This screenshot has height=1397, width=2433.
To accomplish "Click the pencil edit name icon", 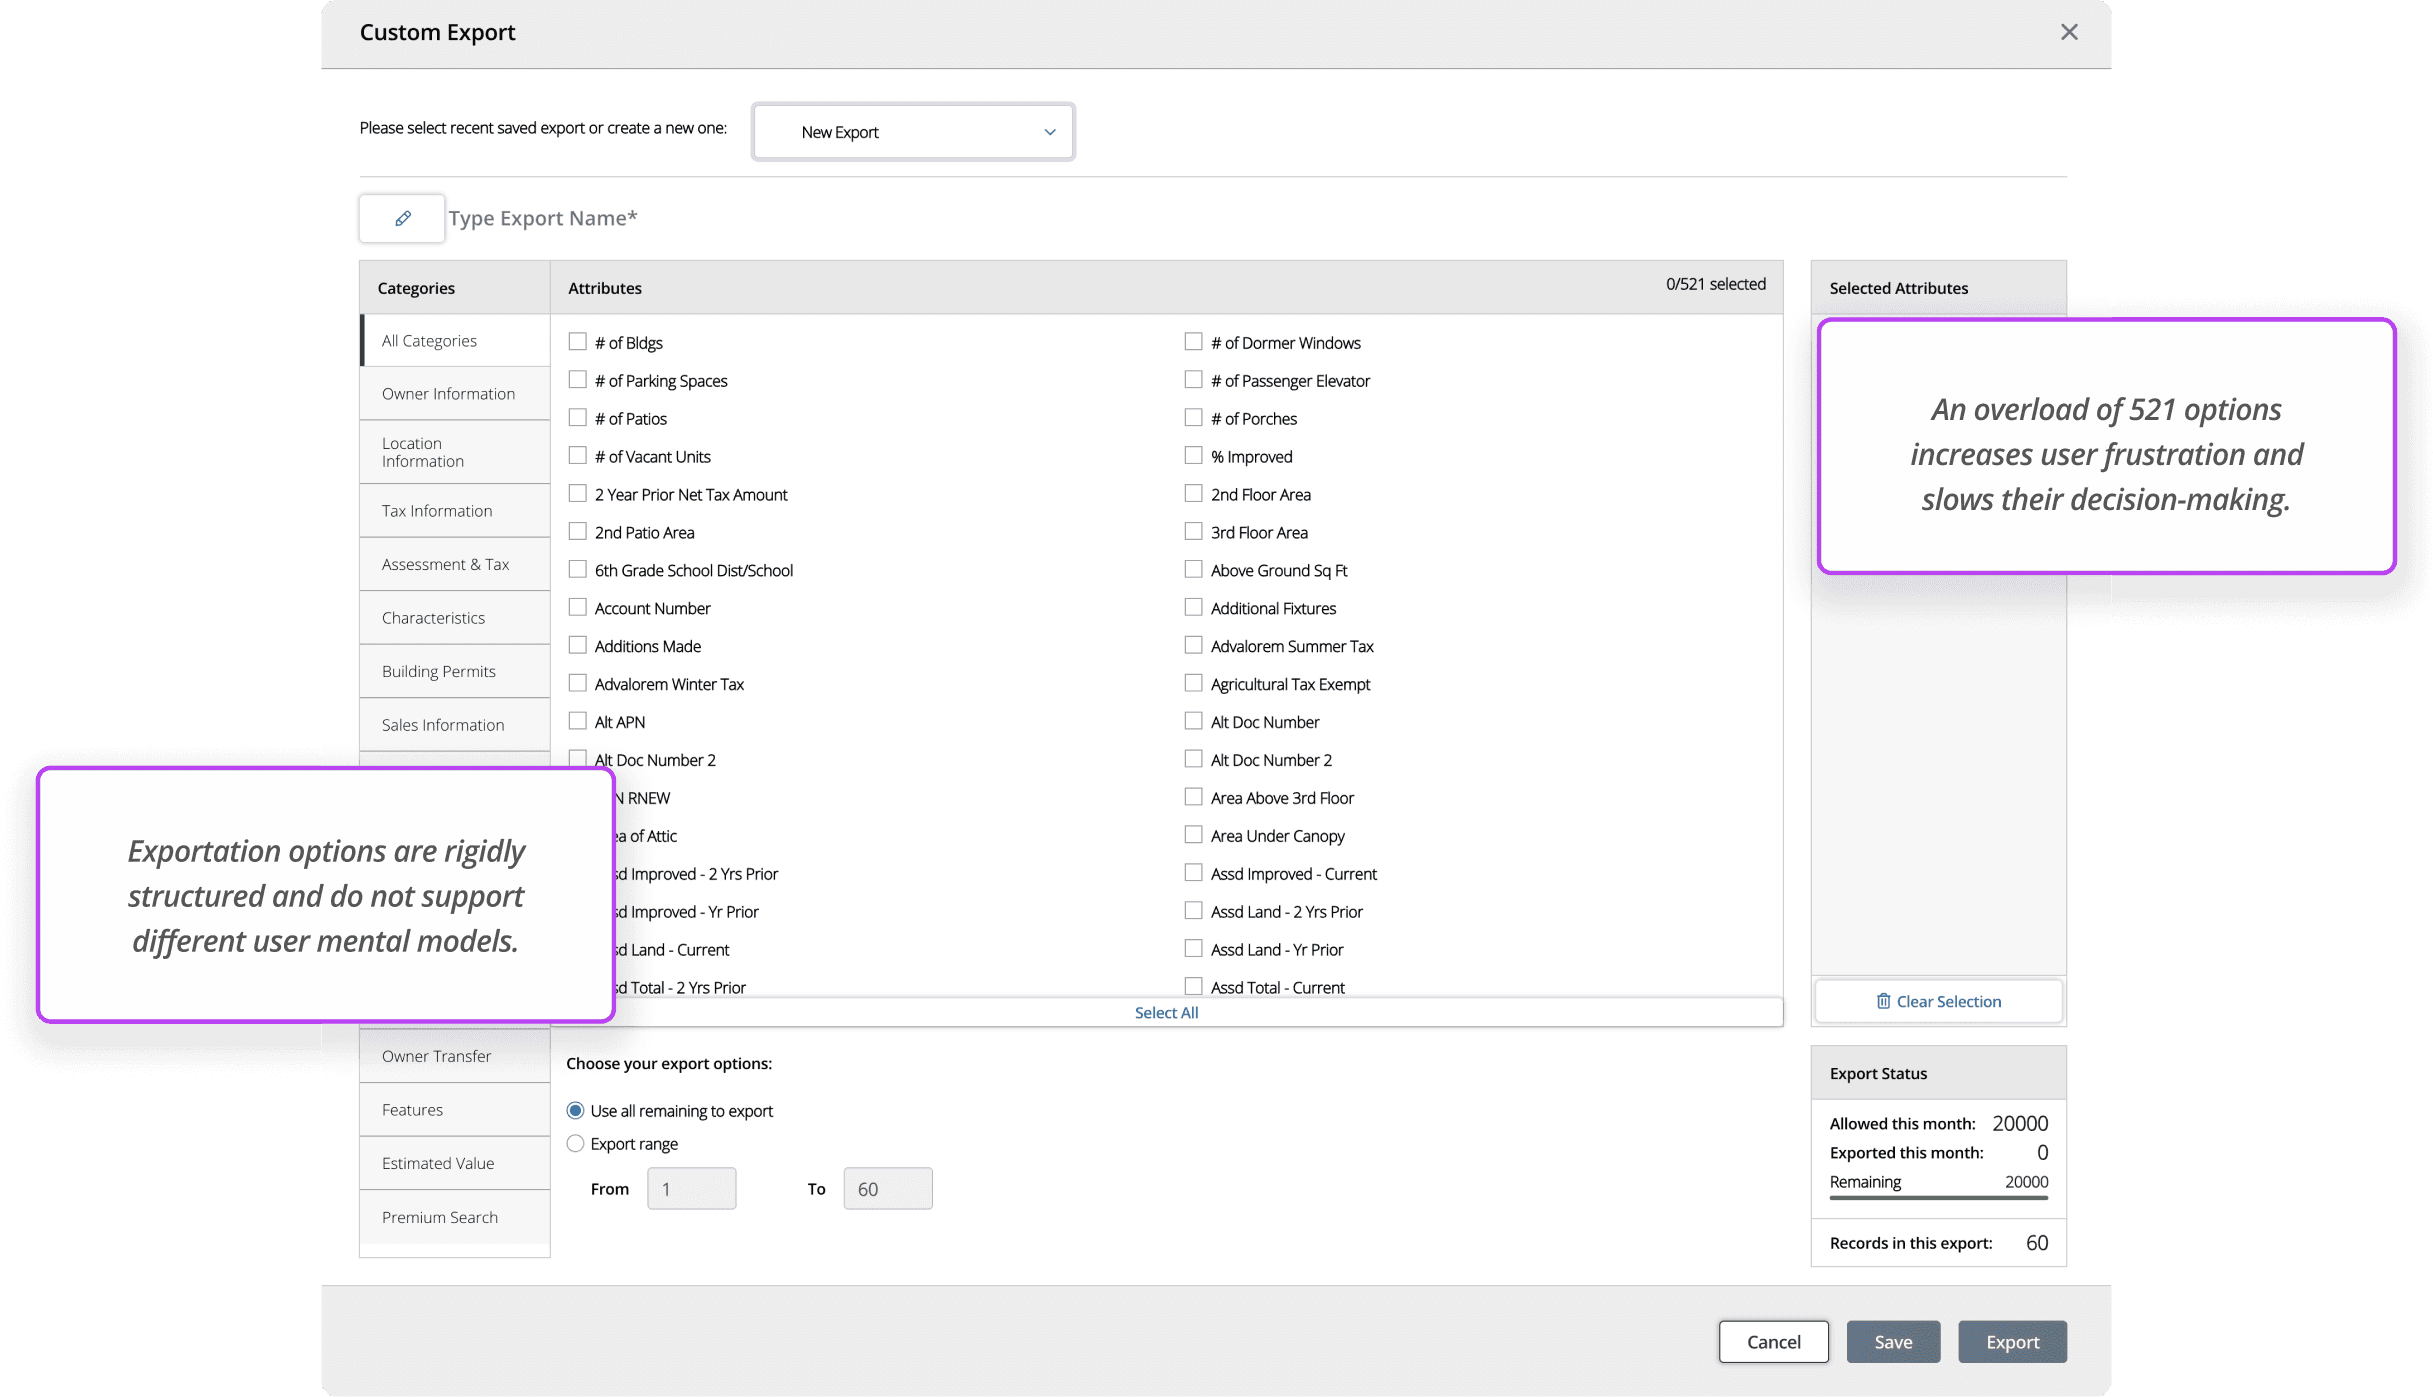I will (402, 218).
